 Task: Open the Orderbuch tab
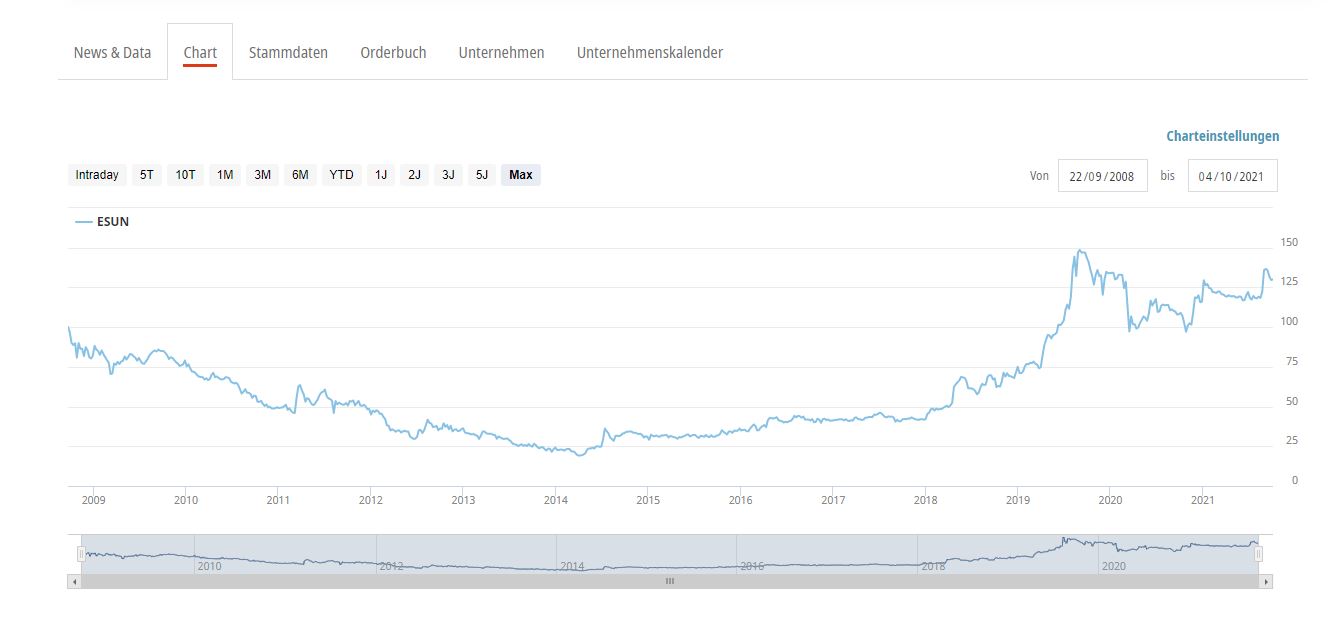pyautogui.click(x=393, y=53)
